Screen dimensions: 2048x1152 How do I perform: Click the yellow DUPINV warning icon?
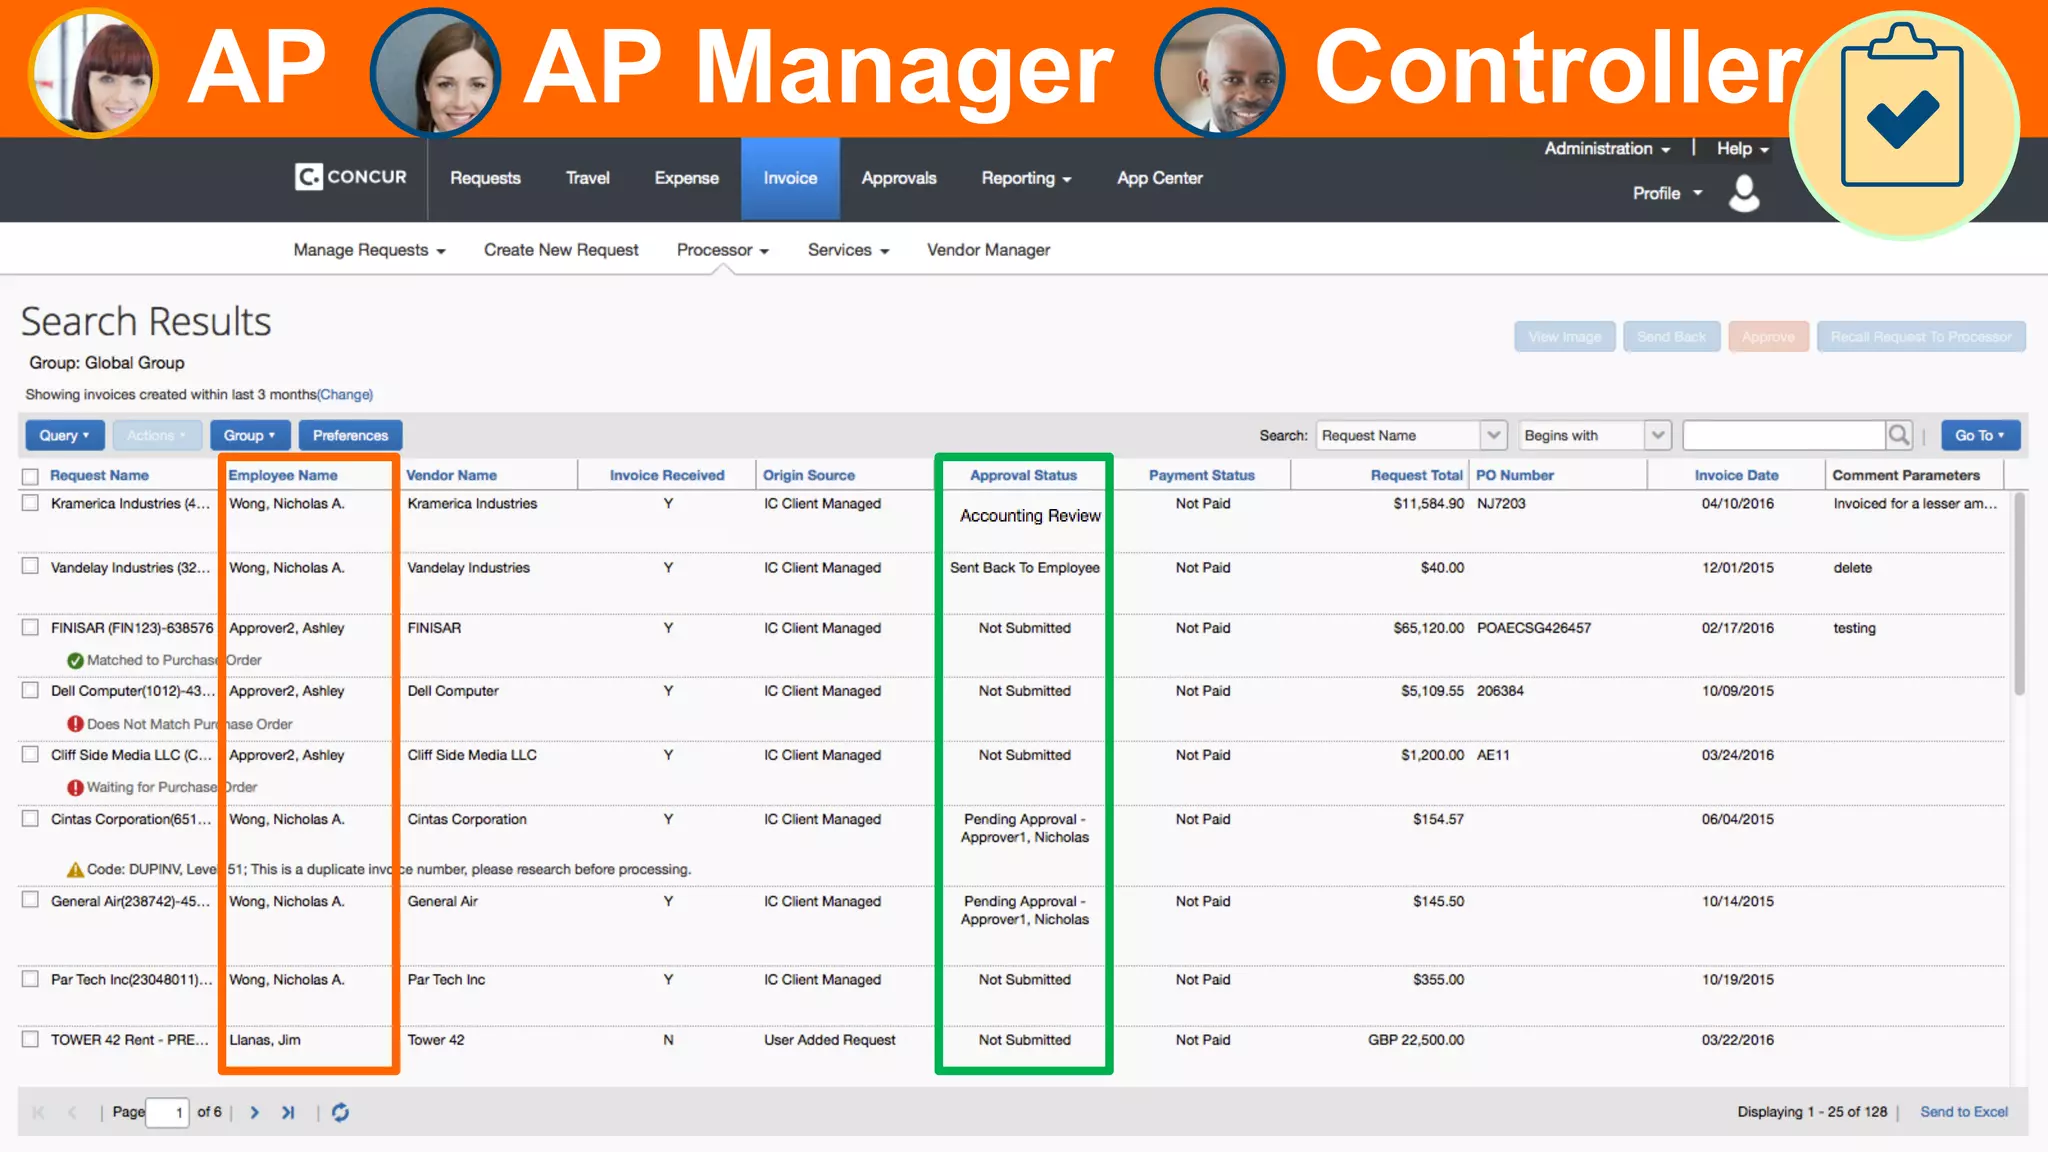point(75,869)
